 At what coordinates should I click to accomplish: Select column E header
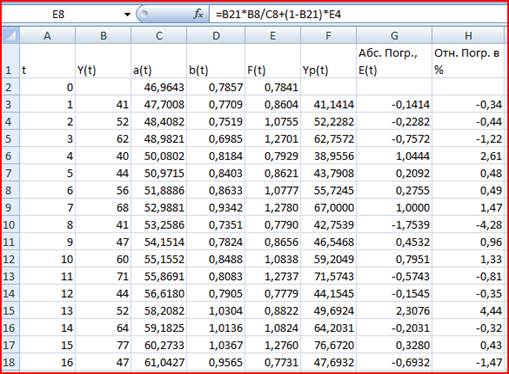pos(273,35)
